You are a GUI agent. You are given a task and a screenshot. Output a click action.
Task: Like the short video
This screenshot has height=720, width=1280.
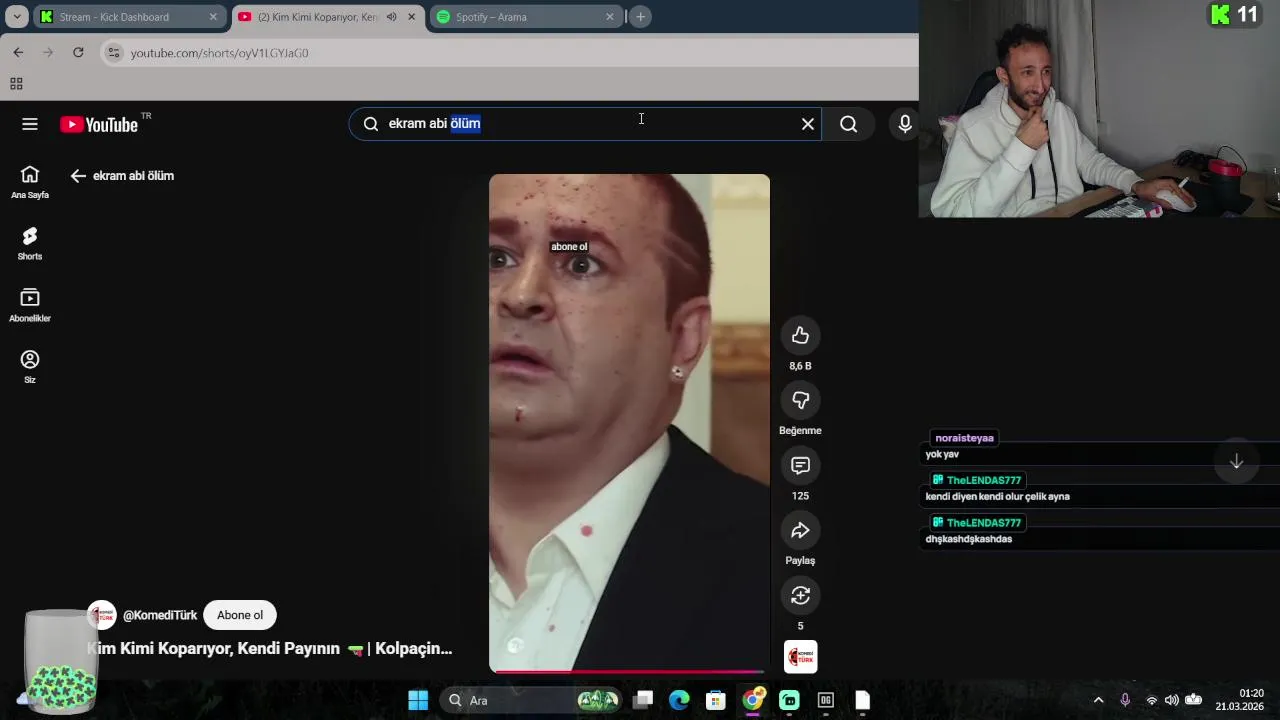(x=800, y=336)
